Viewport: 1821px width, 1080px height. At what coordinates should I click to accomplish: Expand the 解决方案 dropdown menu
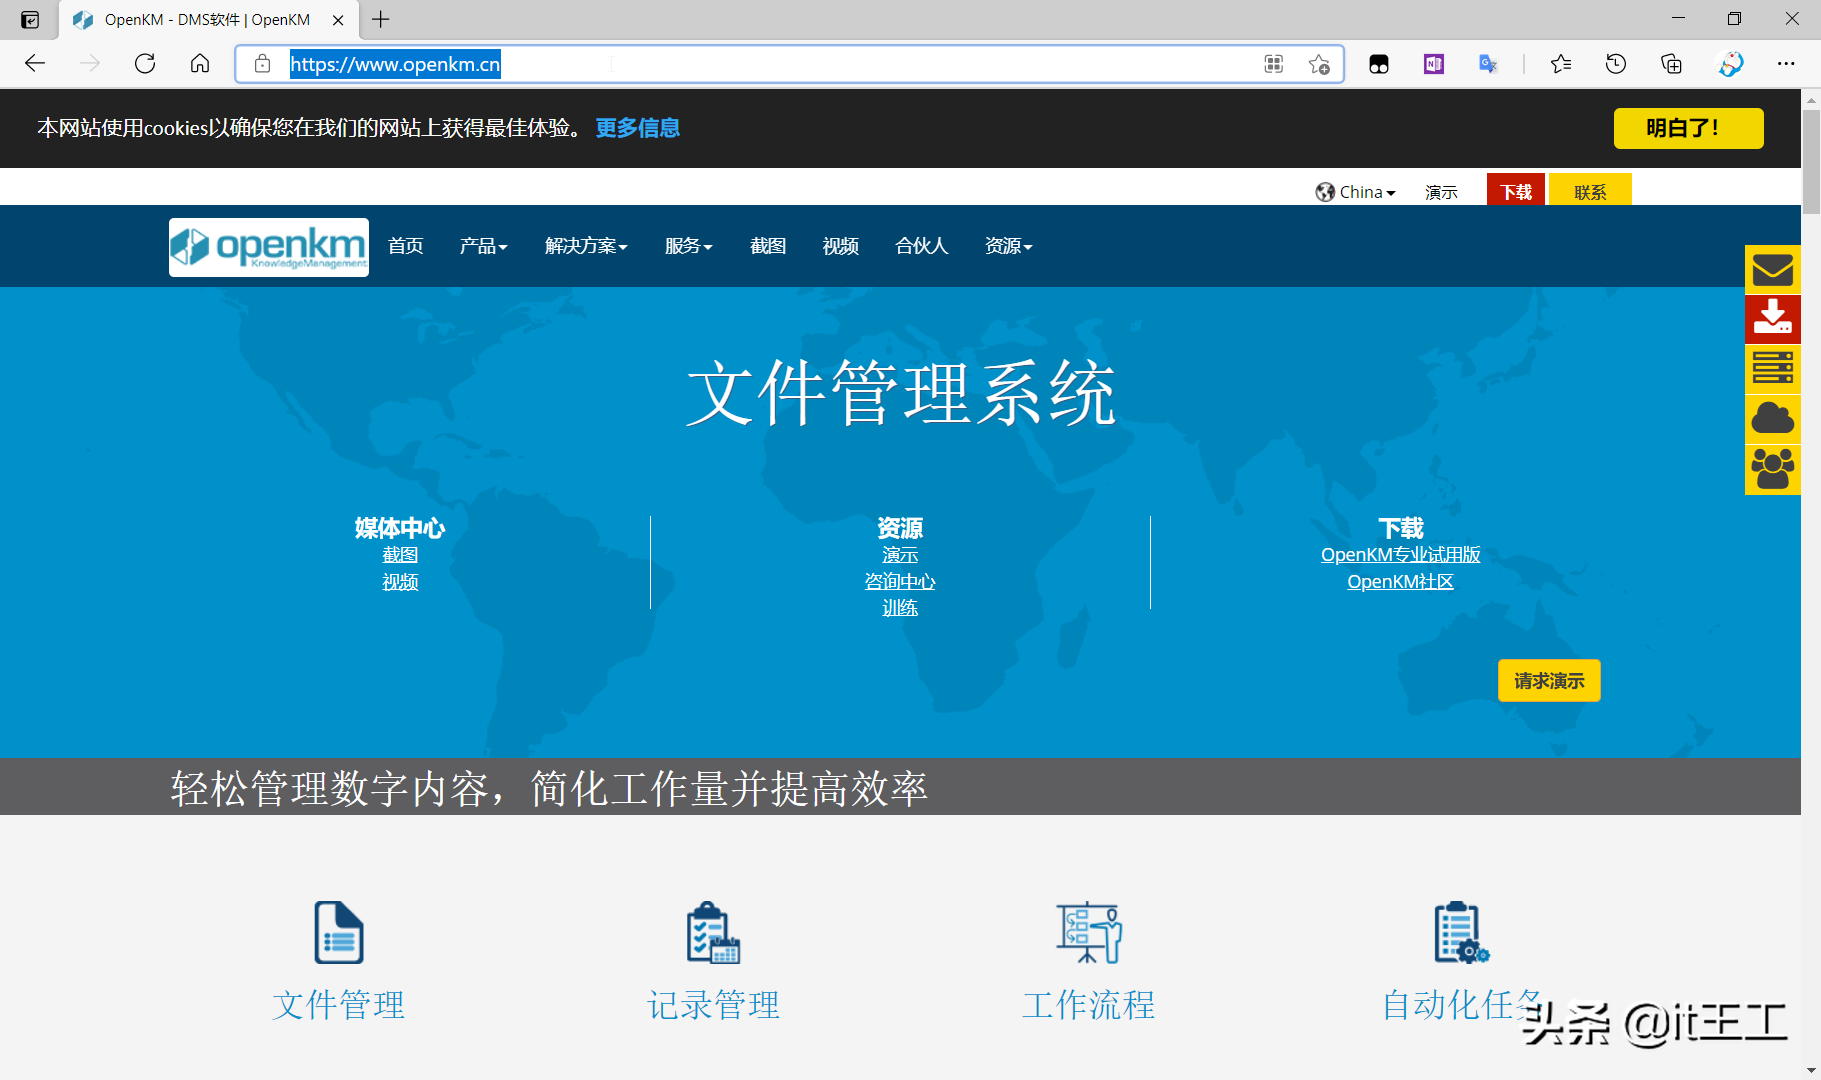[x=586, y=246]
